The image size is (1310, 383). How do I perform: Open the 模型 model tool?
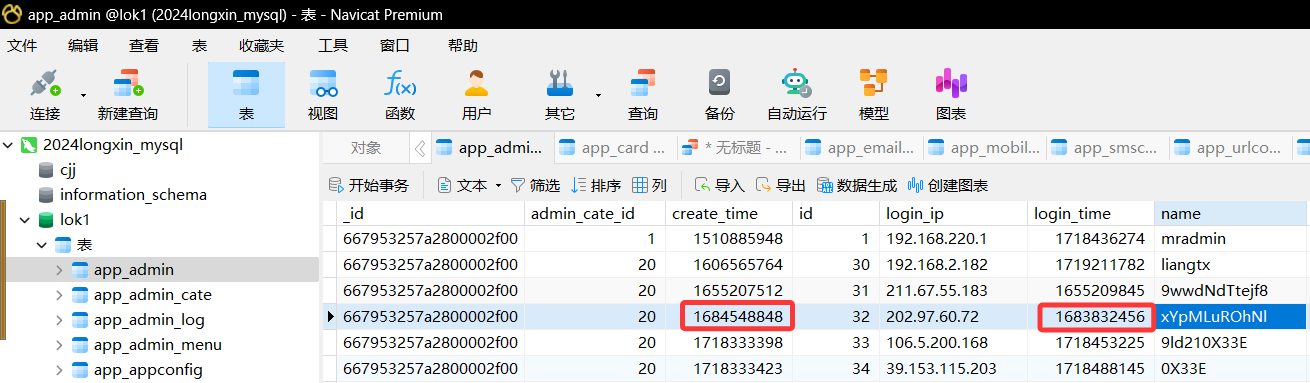(x=873, y=95)
